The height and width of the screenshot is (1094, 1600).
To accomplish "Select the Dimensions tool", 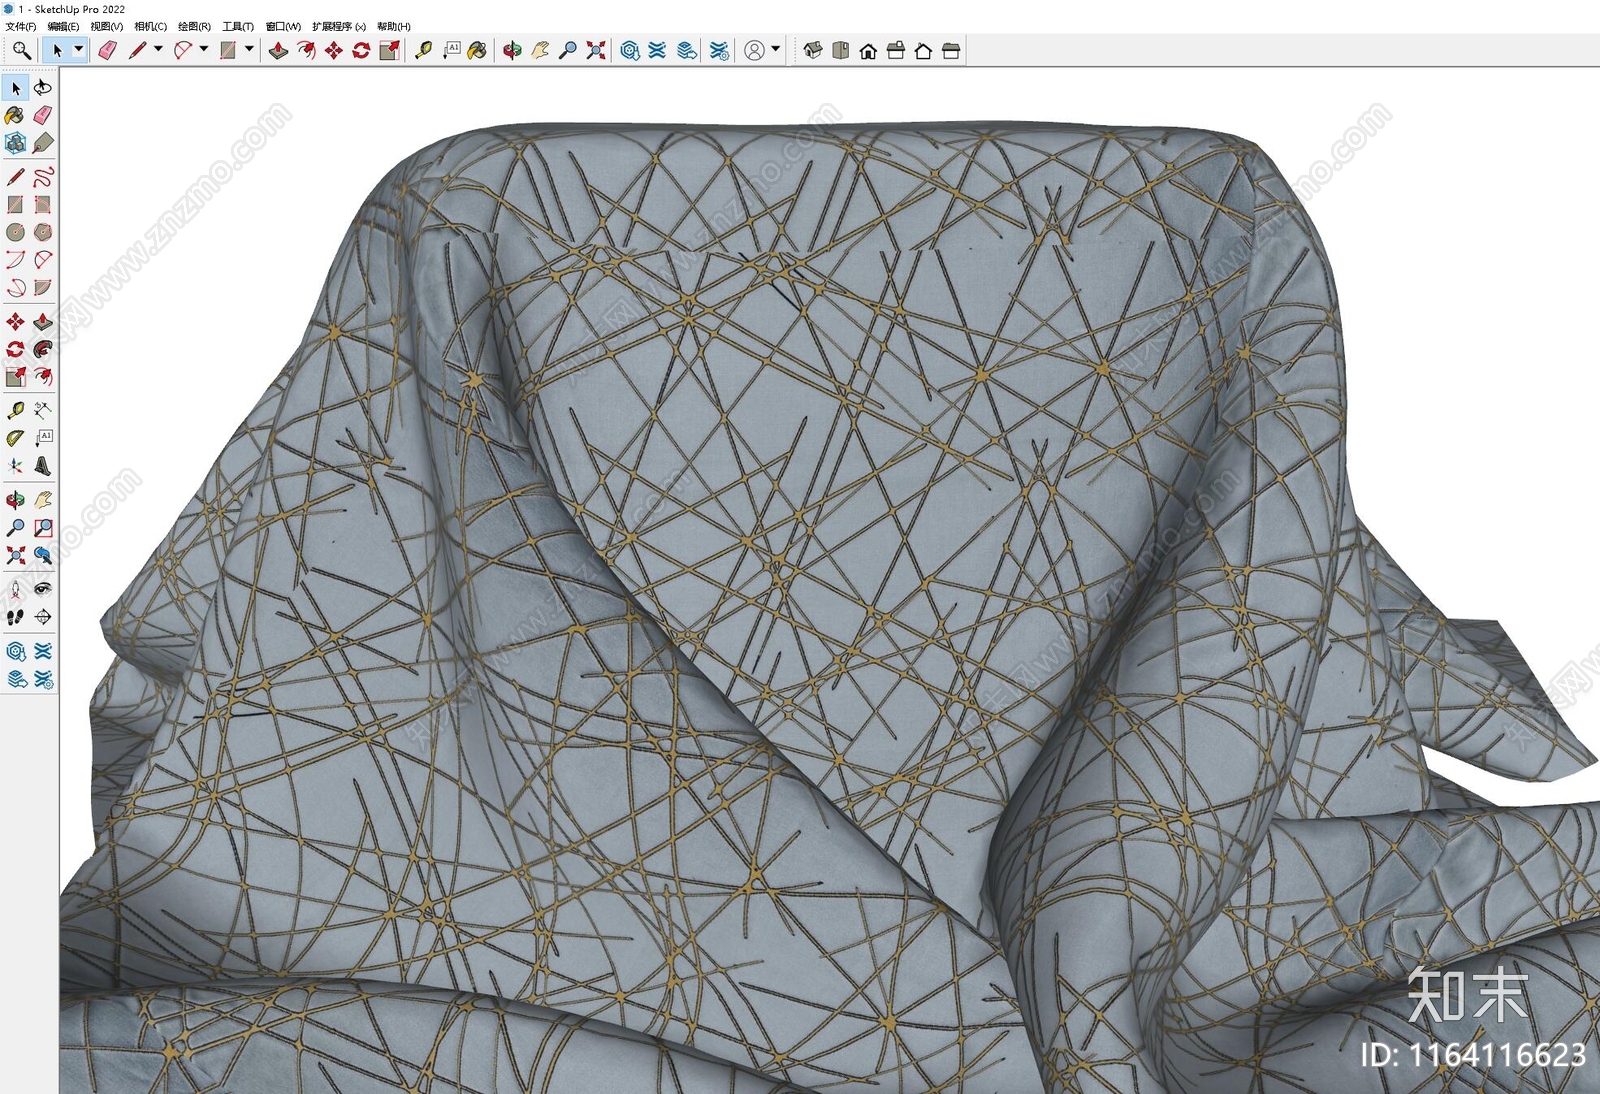I will click(43, 410).
